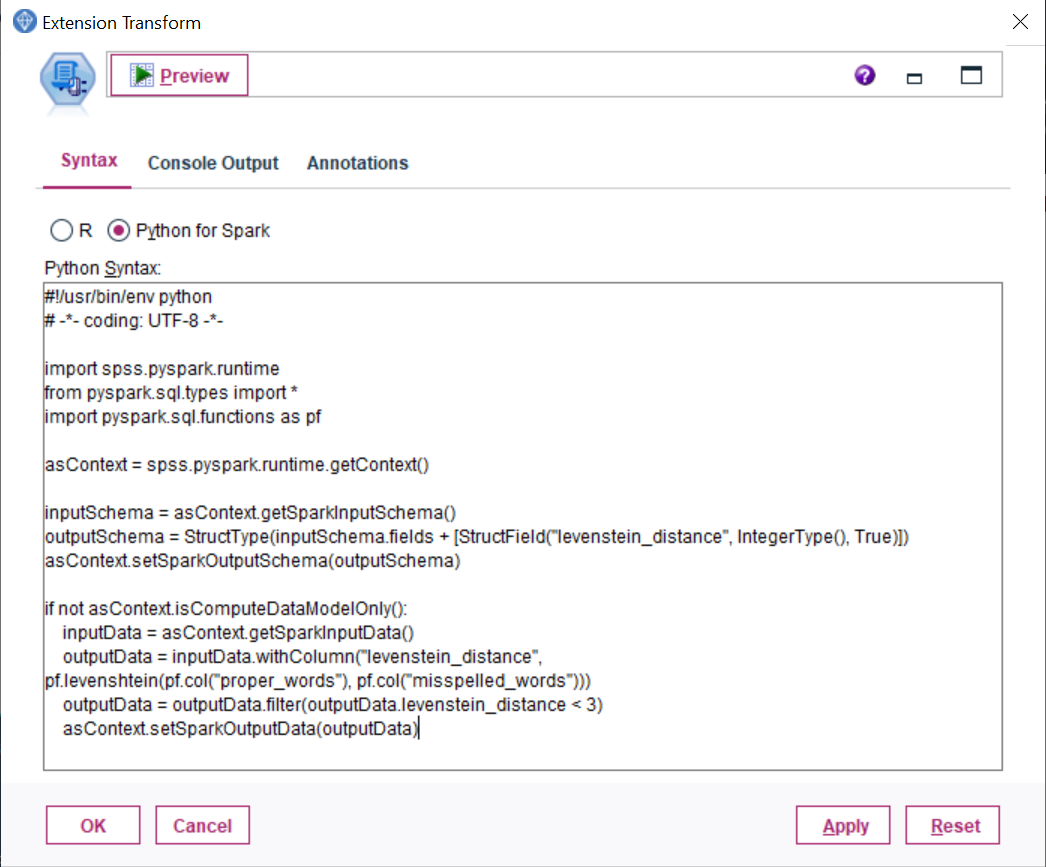Click the maximize dialog icon in the toolbar

pyautogui.click(x=971, y=75)
